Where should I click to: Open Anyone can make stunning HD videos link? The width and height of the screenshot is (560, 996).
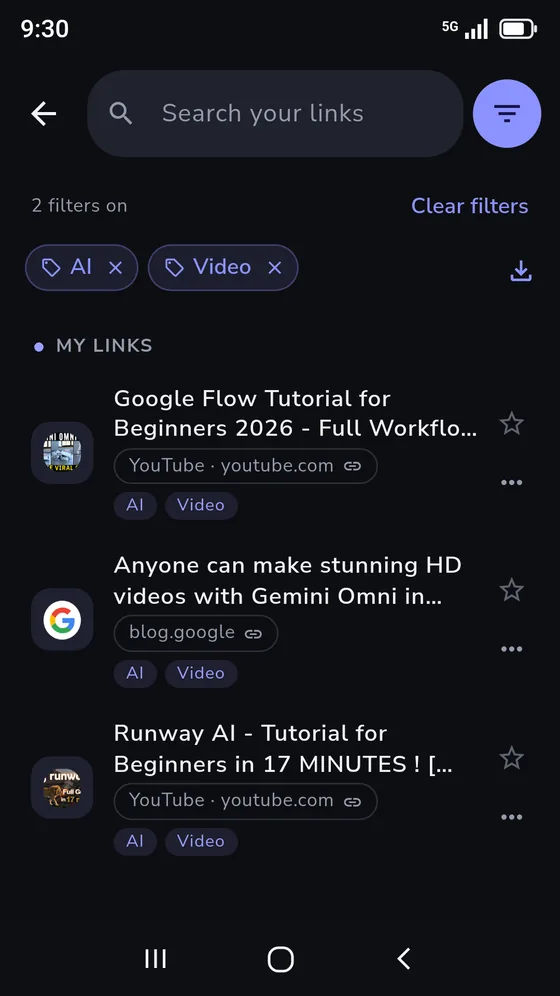(x=287, y=581)
